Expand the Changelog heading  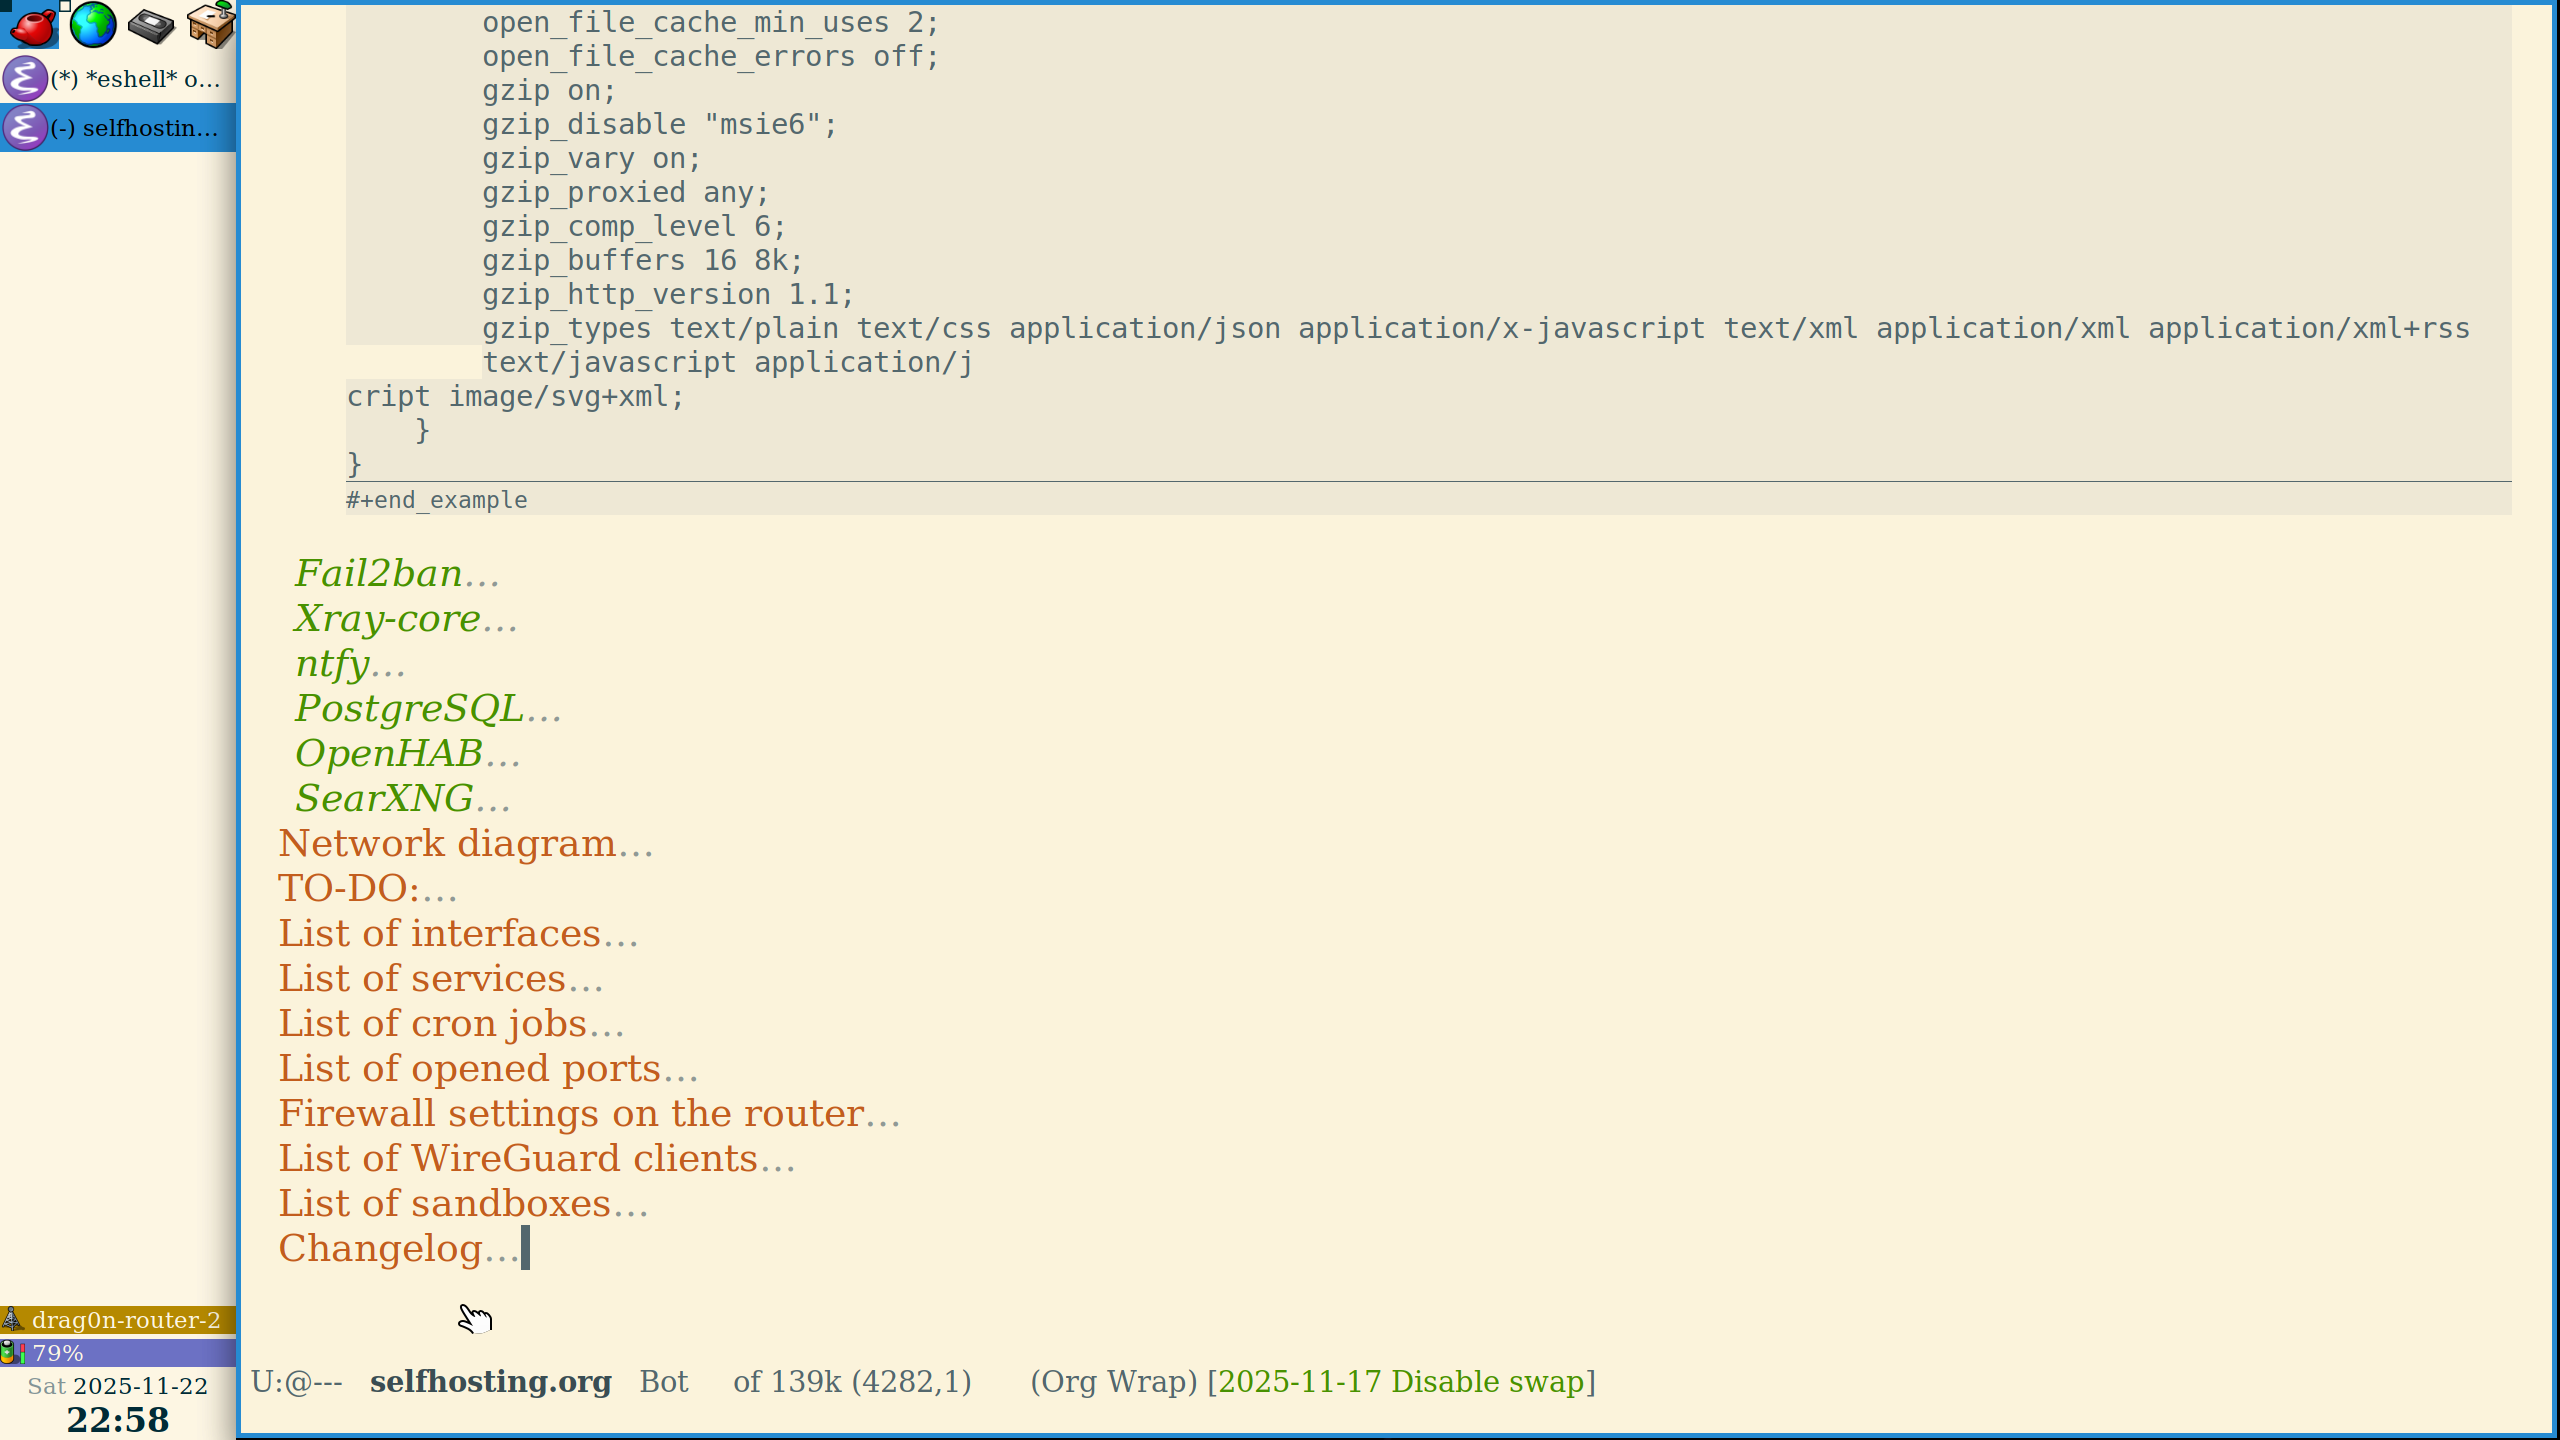tap(381, 1249)
